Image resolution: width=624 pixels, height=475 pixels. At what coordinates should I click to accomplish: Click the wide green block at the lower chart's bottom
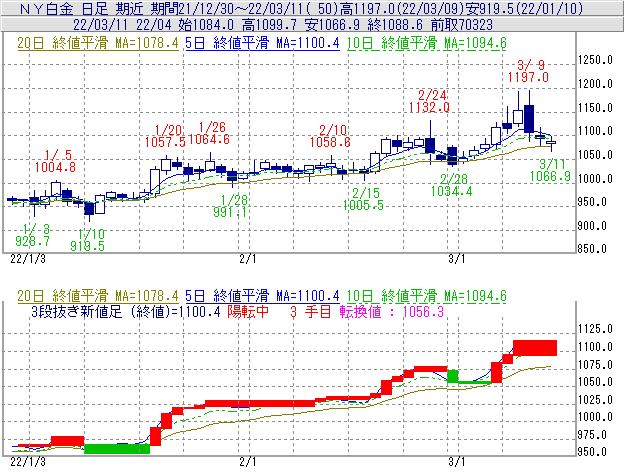[x=117, y=449]
